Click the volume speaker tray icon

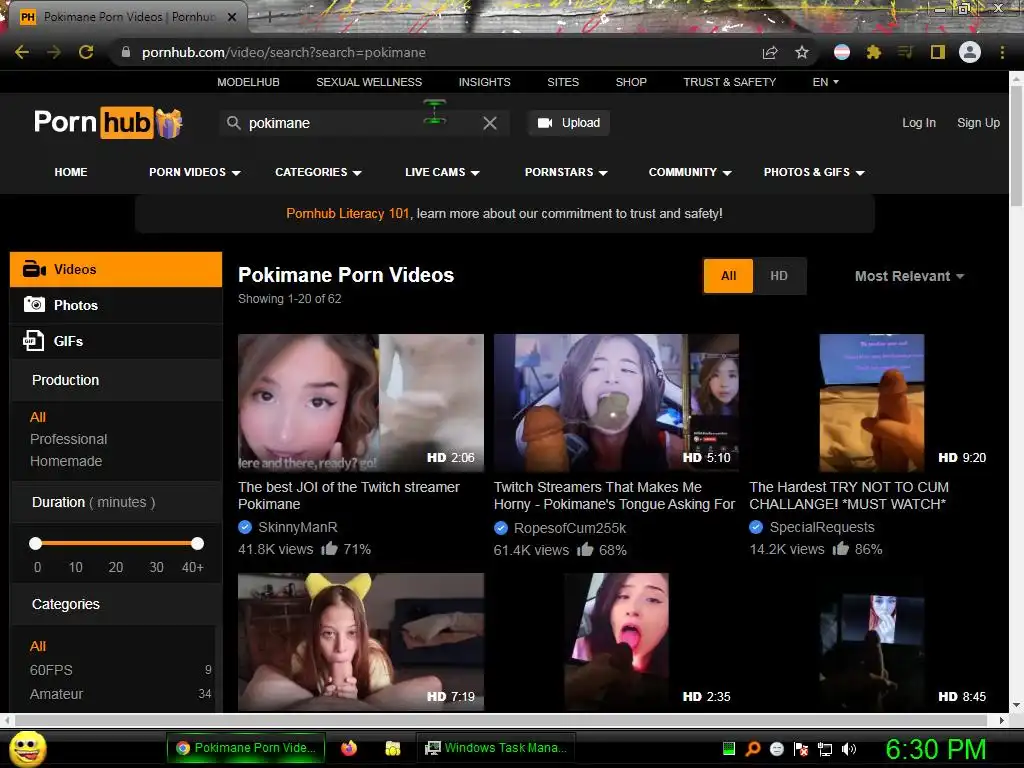pos(849,748)
